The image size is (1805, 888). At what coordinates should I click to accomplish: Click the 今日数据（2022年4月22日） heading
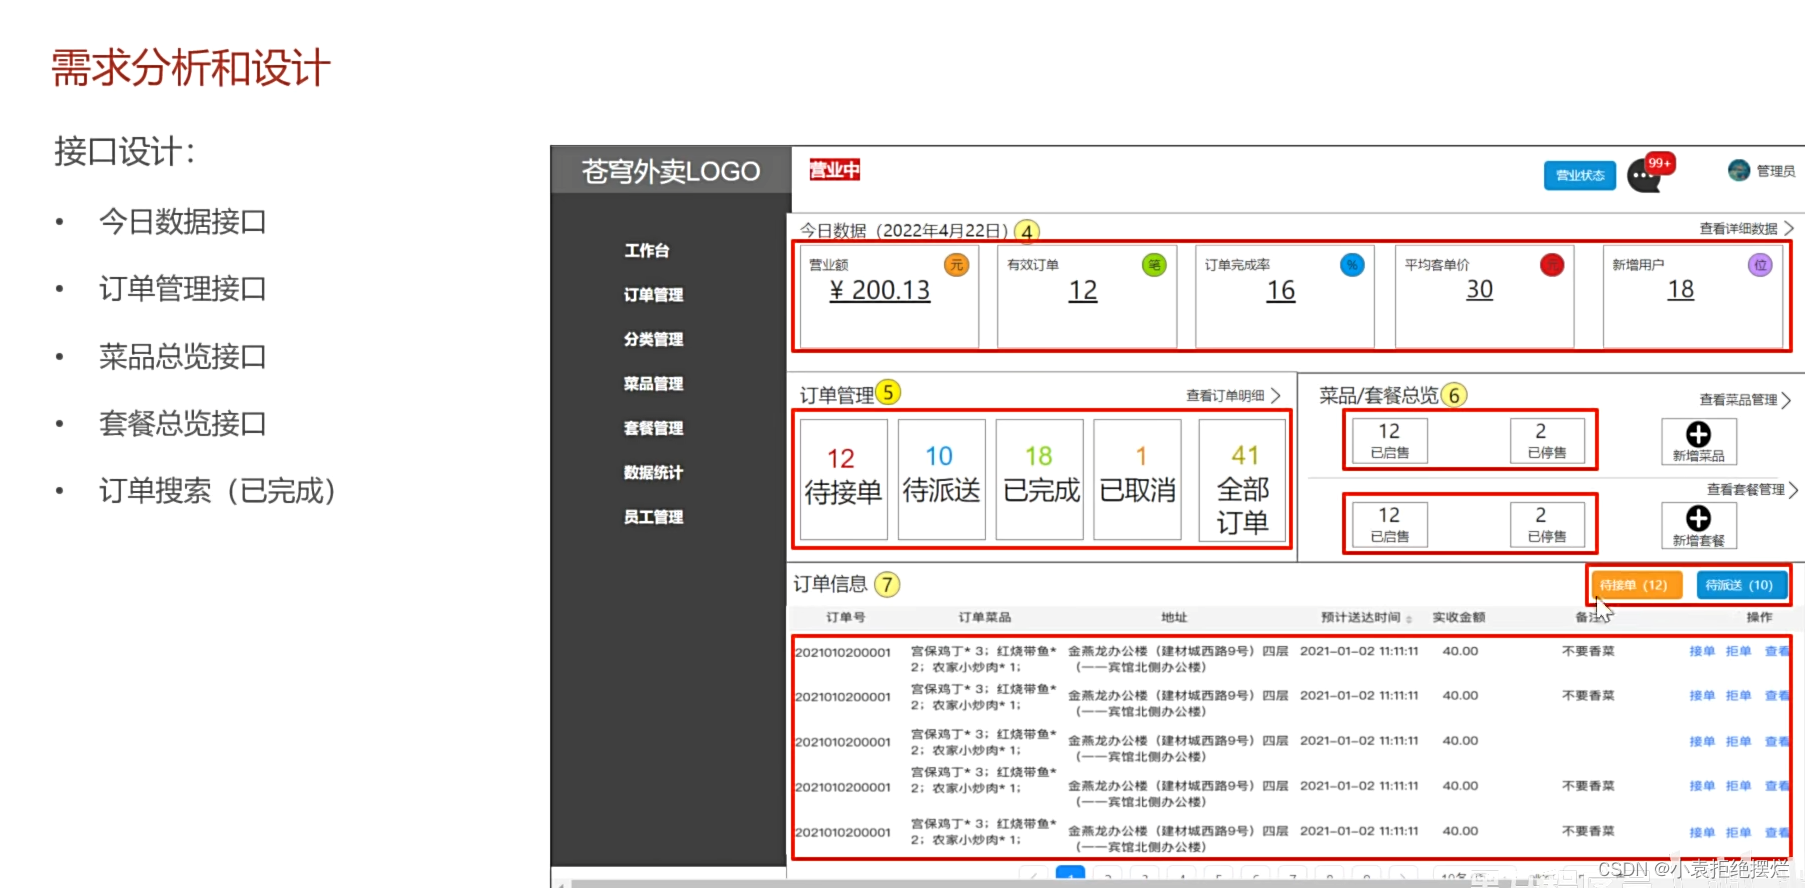tap(904, 231)
